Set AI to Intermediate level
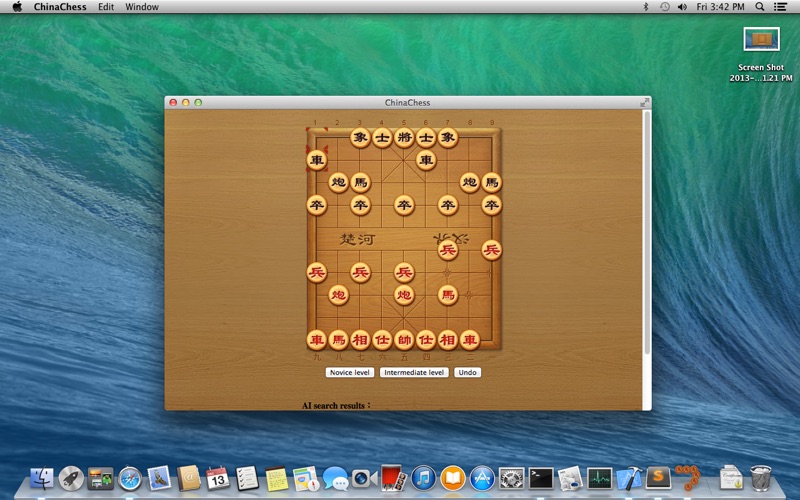The height and width of the screenshot is (500, 800). pos(414,372)
